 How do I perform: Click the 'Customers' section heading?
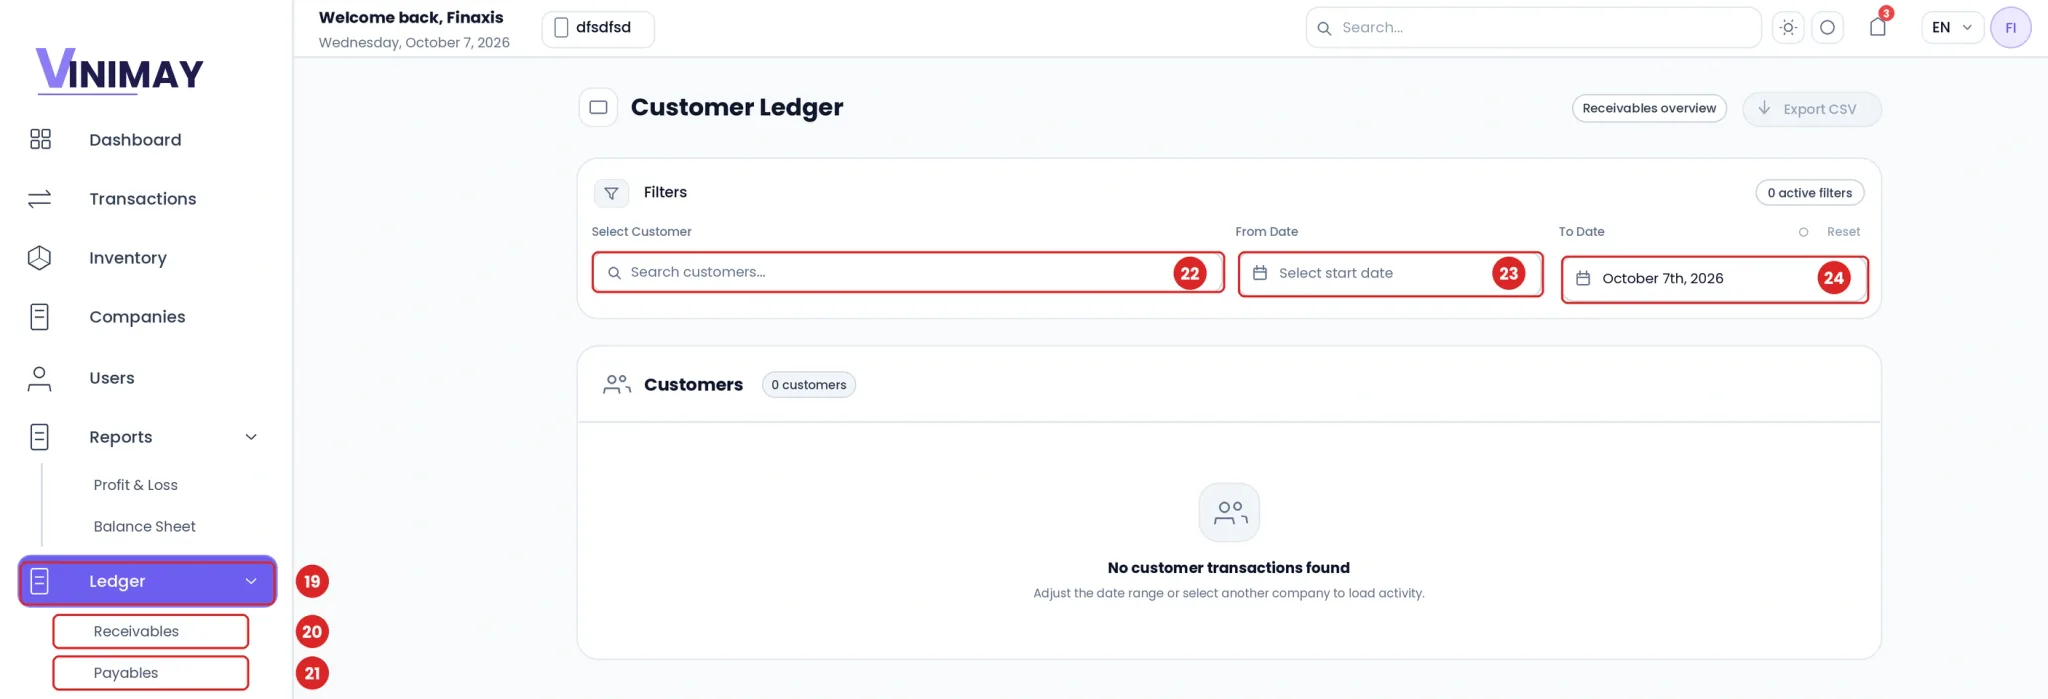pos(693,385)
